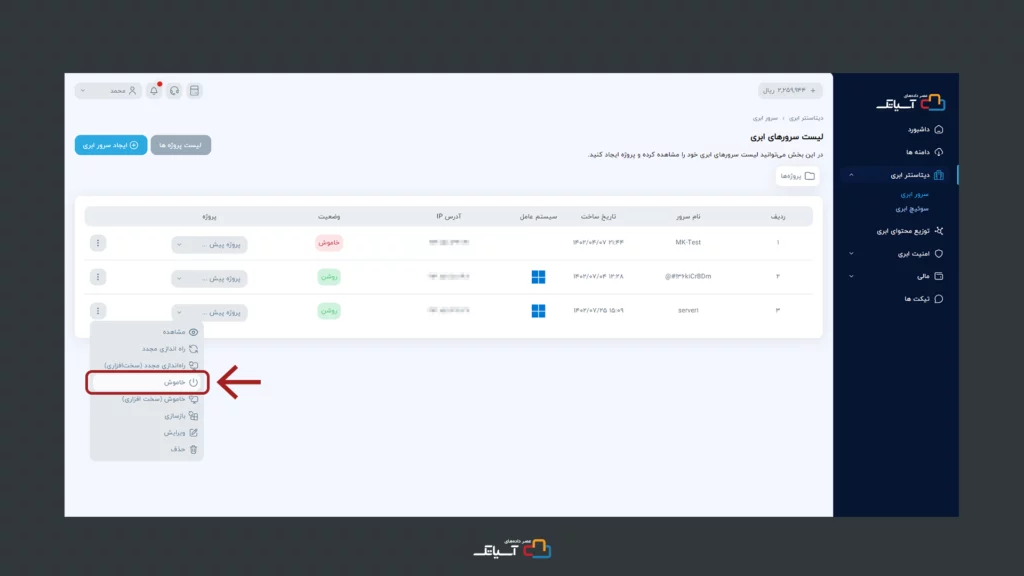Open three-dot menu for @#12kiCr8Dm row
Viewport: 1024px width, 576px height.
coord(98,277)
